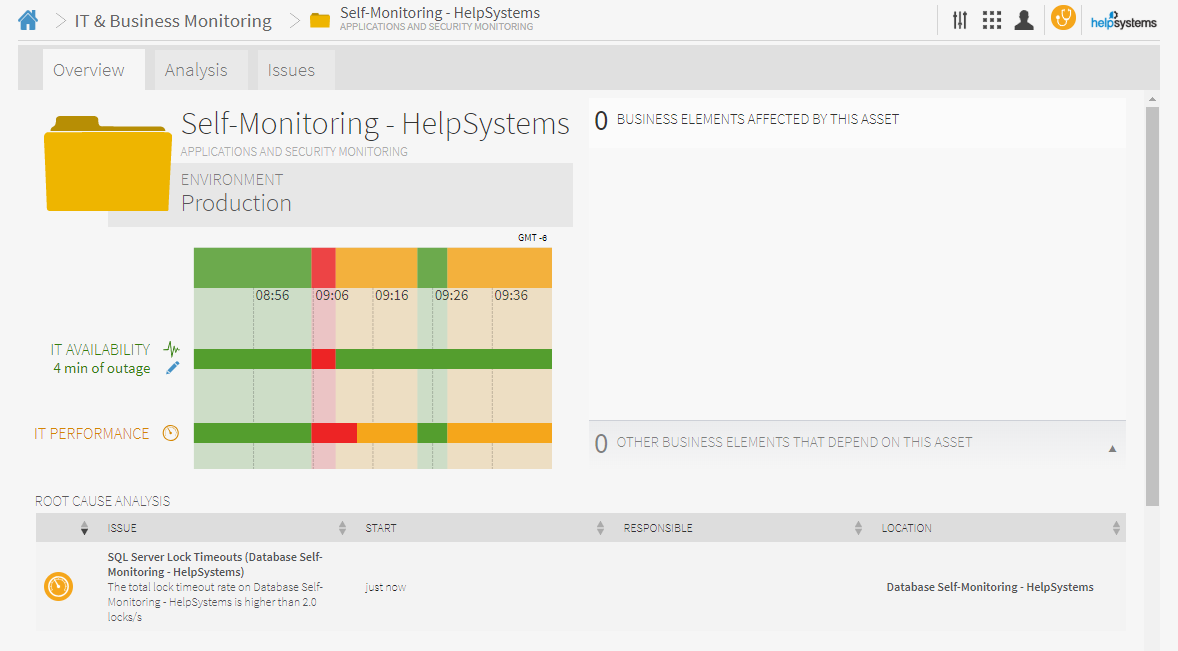Open the apps grid menu
This screenshot has width=1178, height=651.
[991, 19]
